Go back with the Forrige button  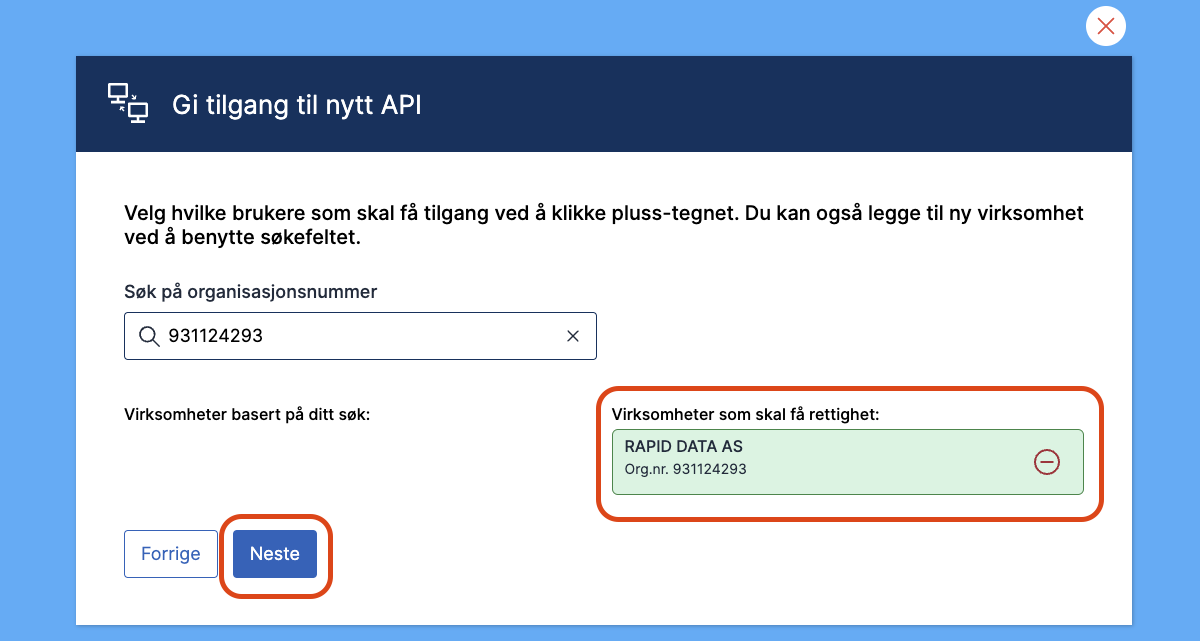(171, 554)
